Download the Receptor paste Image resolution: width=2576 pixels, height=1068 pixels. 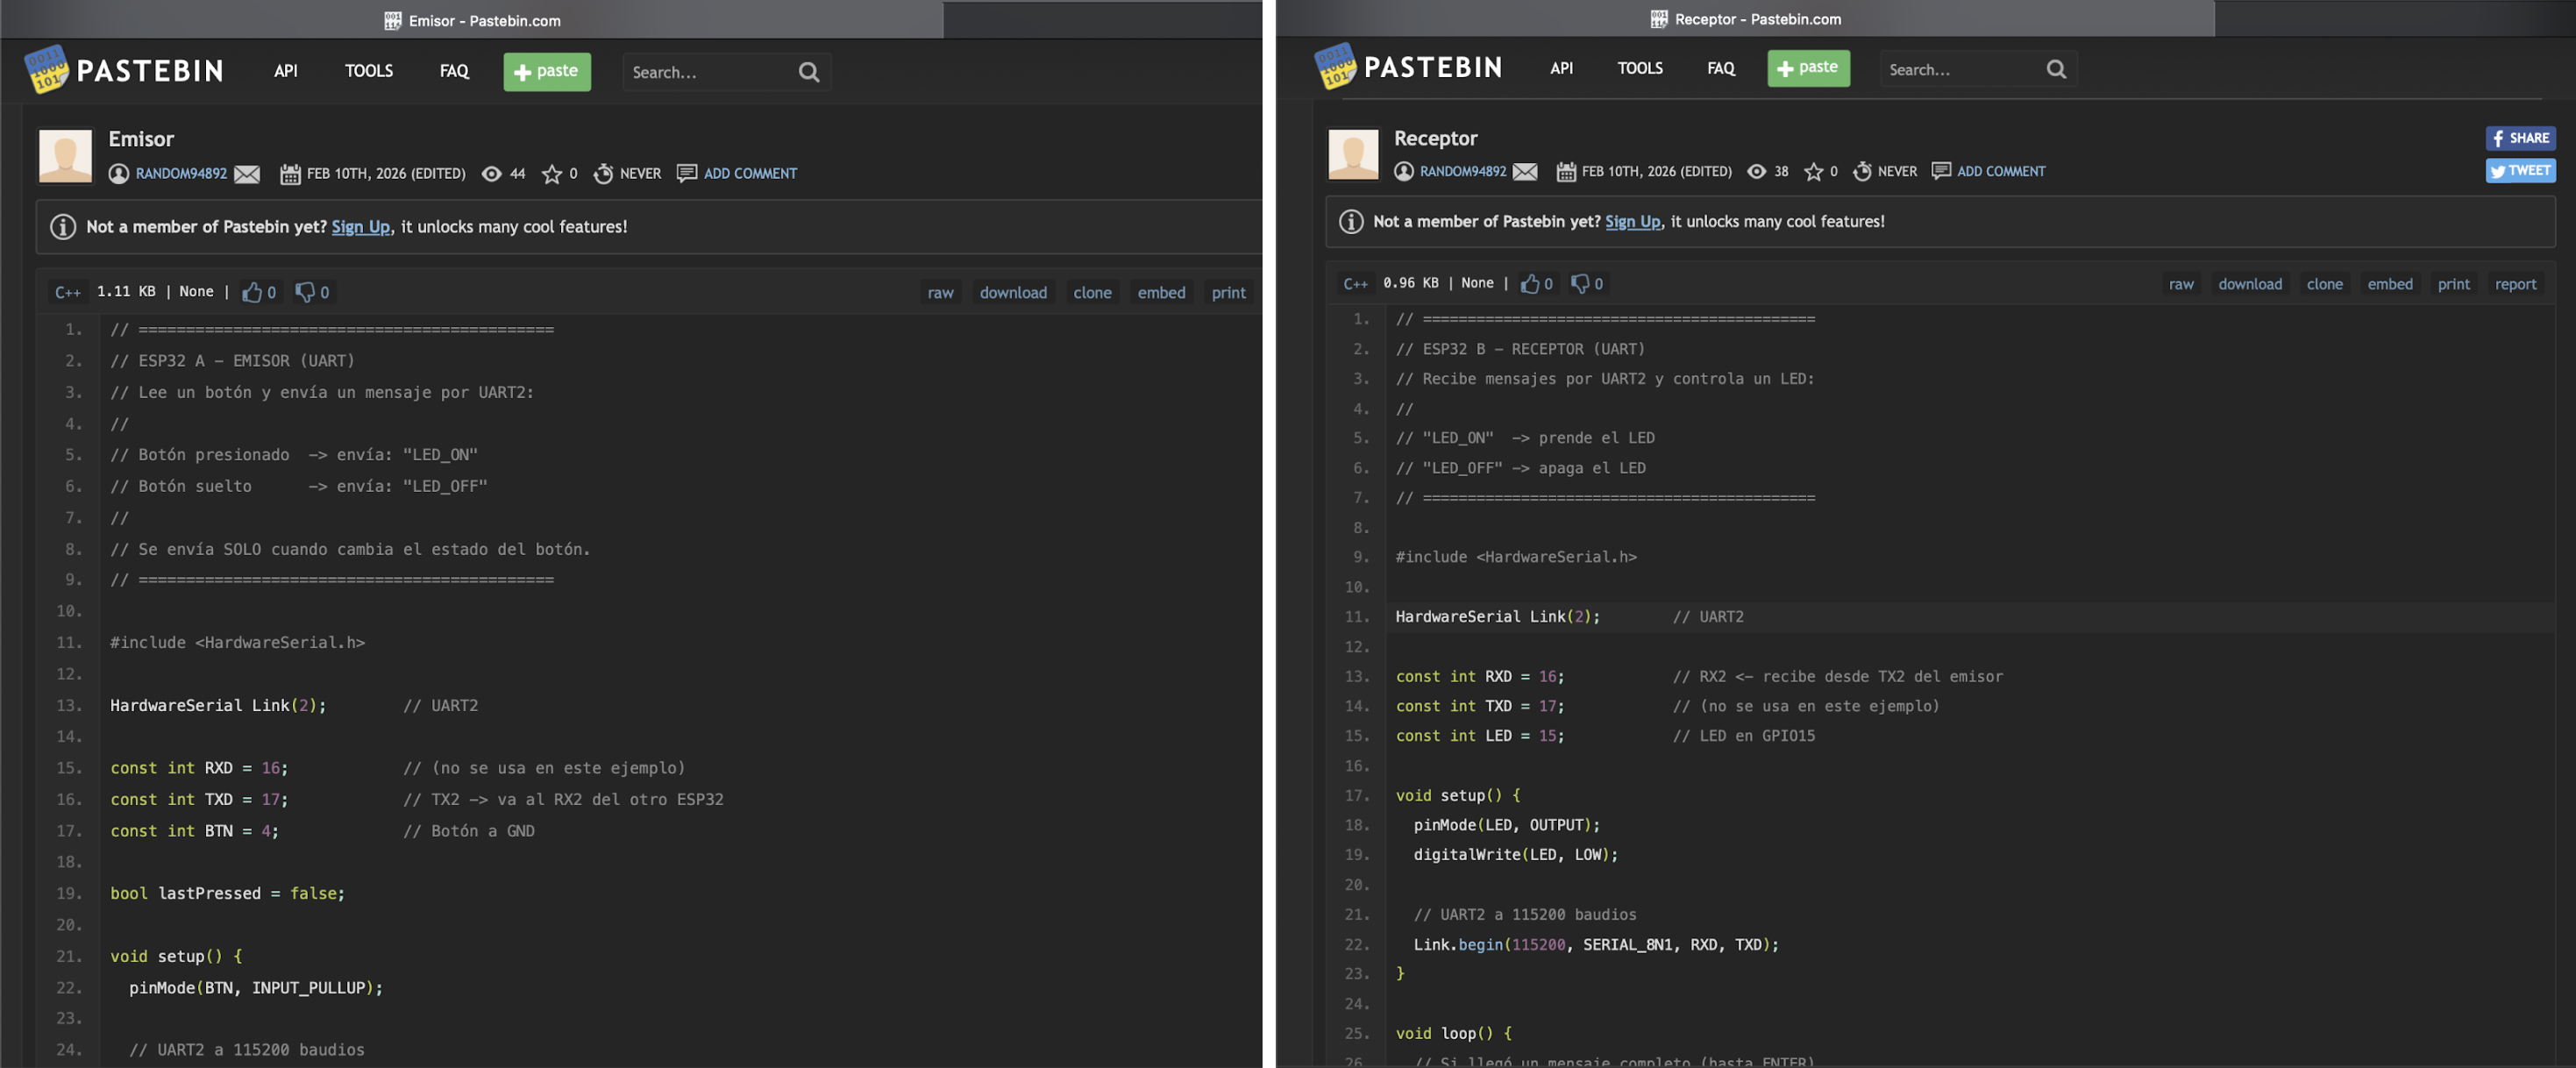[x=2249, y=284]
